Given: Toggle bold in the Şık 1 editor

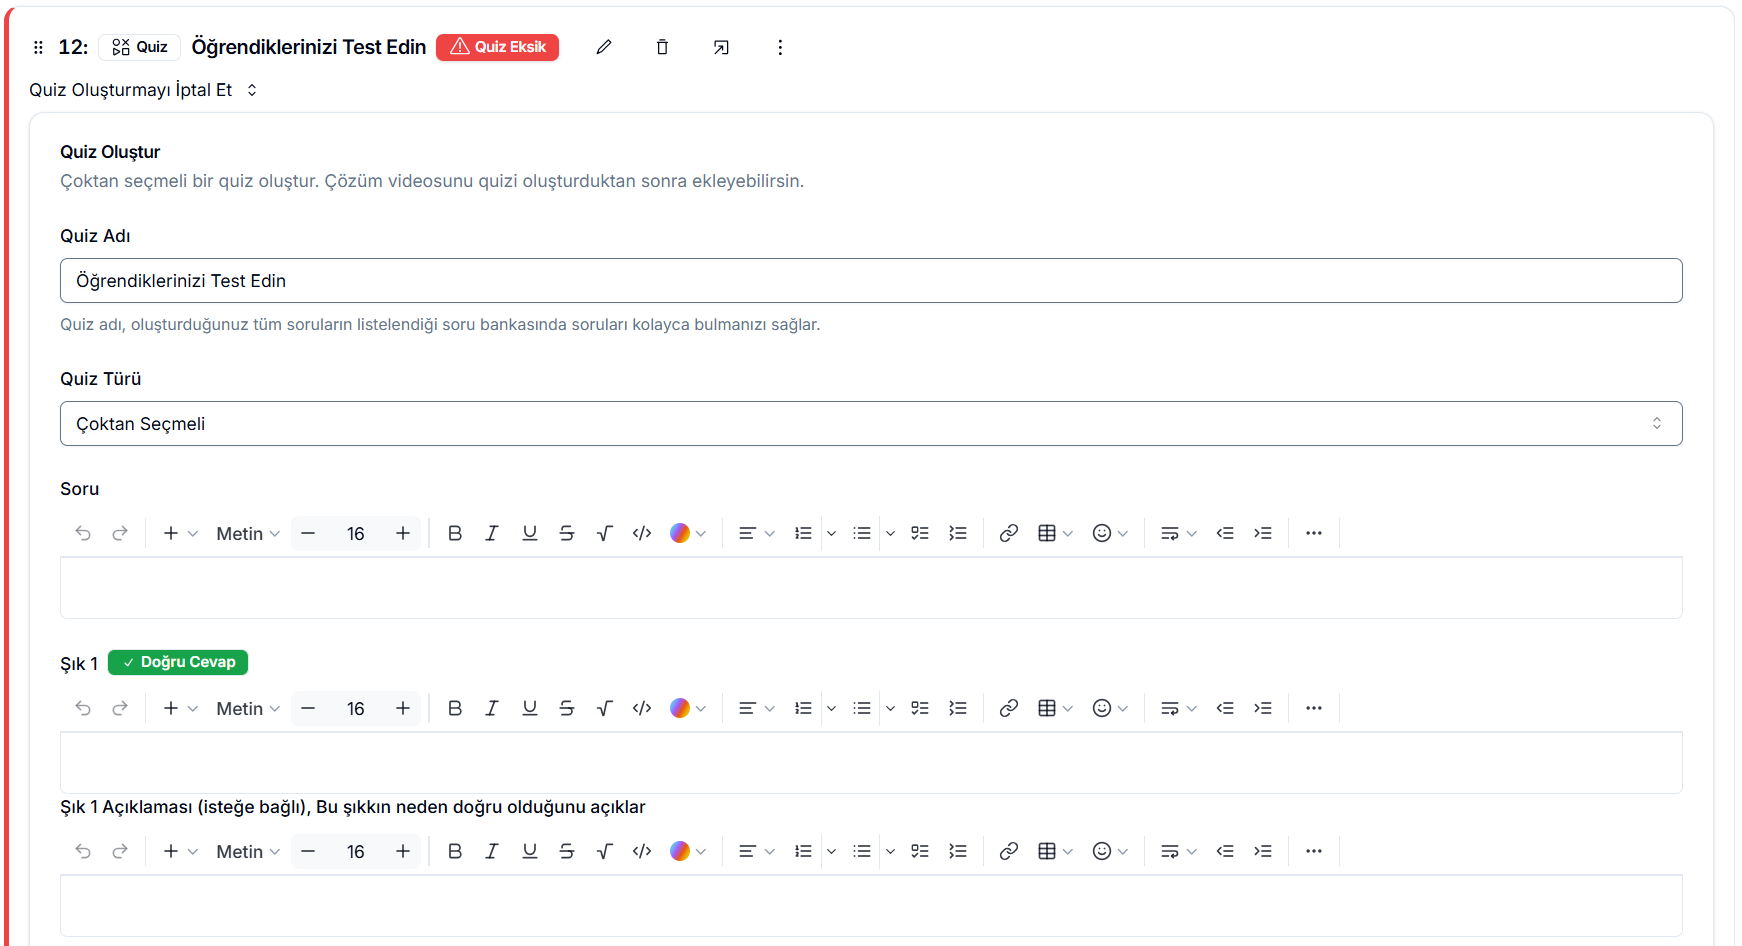Looking at the screenshot, I should pos(455,708).
